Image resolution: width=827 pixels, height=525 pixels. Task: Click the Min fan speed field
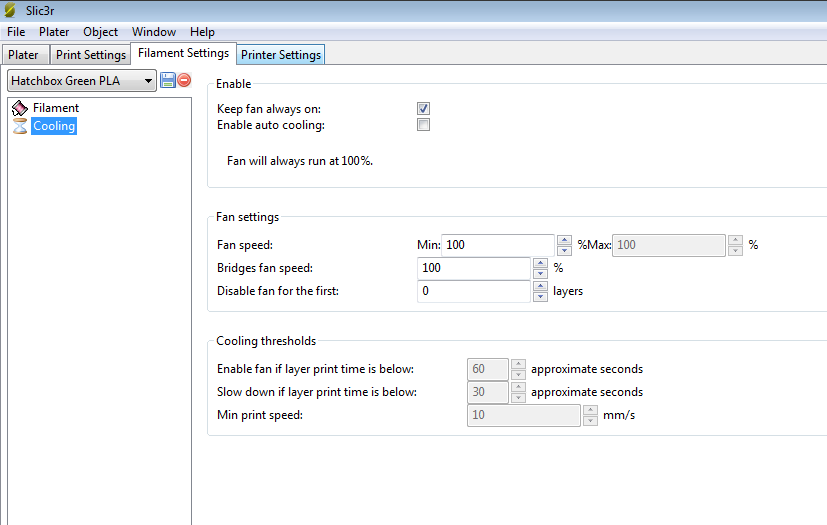click(498, 245)
